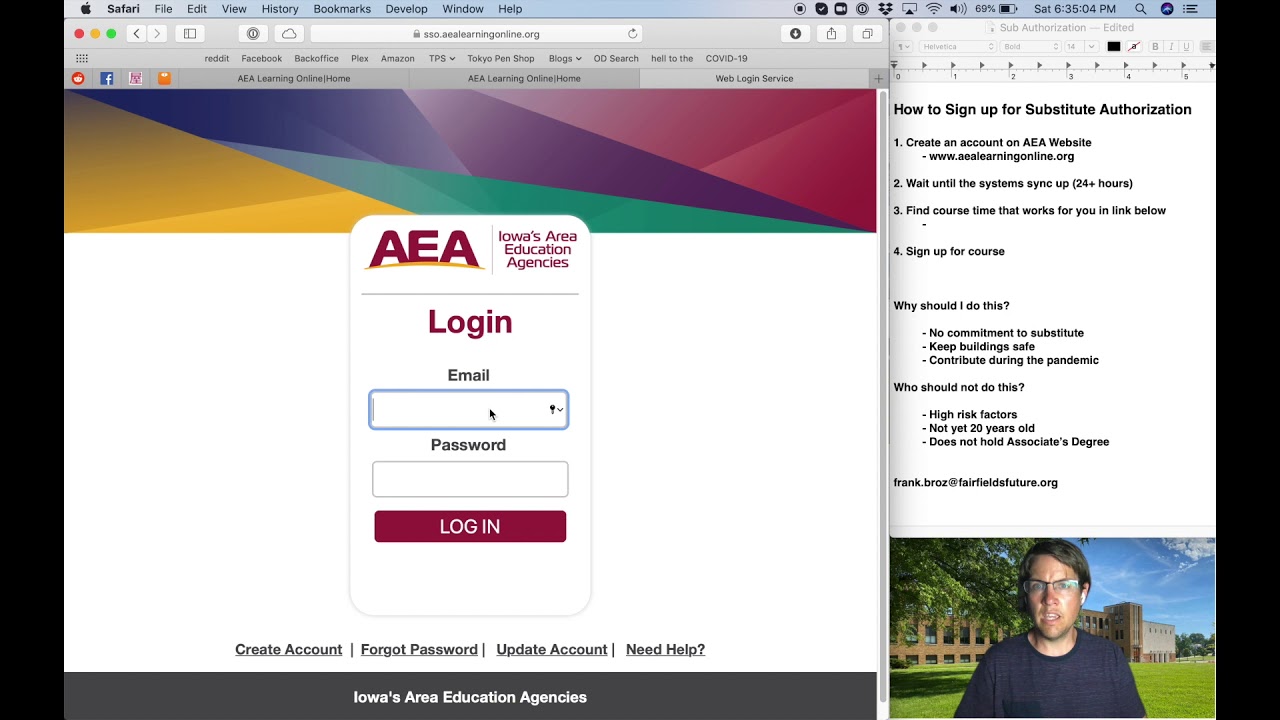Select left text alignment in TextEdit
The height and width of the screenshot is (720, 1280).
coord(1207,47)
